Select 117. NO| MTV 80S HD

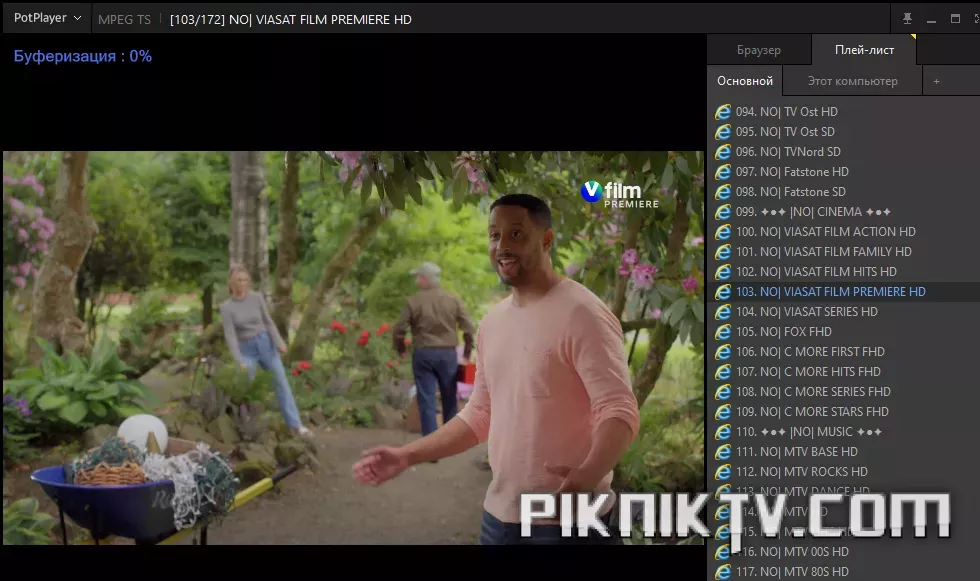844,572
